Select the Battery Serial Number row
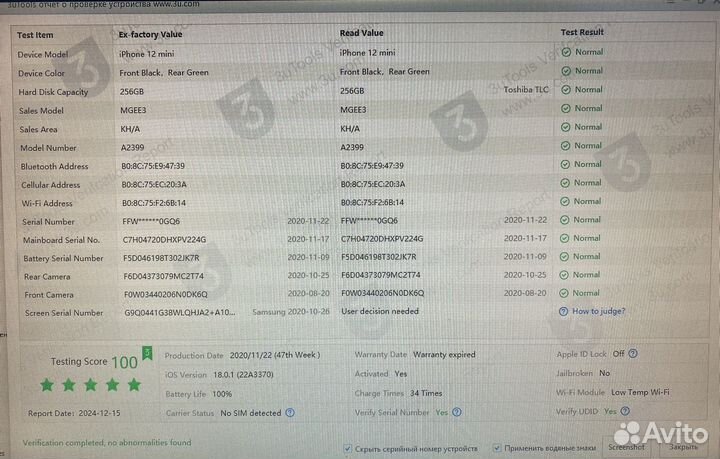The width and height of the screenshot is (720, 459). pyautogui.click(x=62, y=258)
